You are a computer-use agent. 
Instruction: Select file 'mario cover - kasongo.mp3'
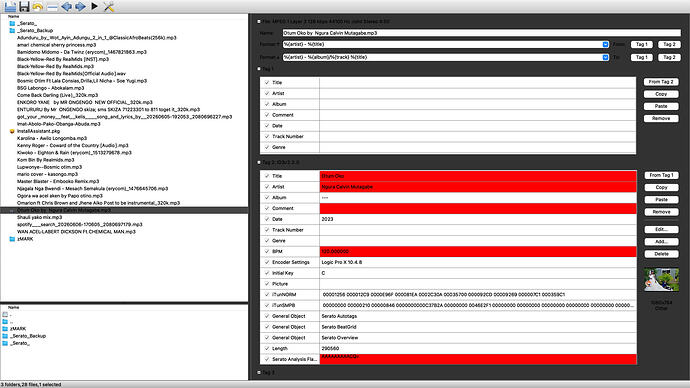click(x=48, y=174)
